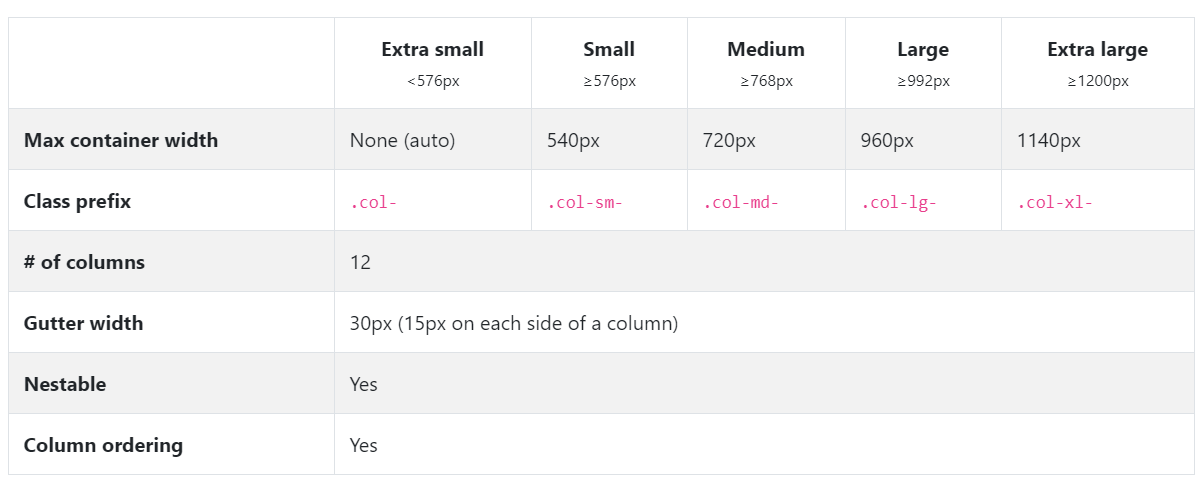Select the .col-md- code text
1203x492 pixels.
coord(741,203)
